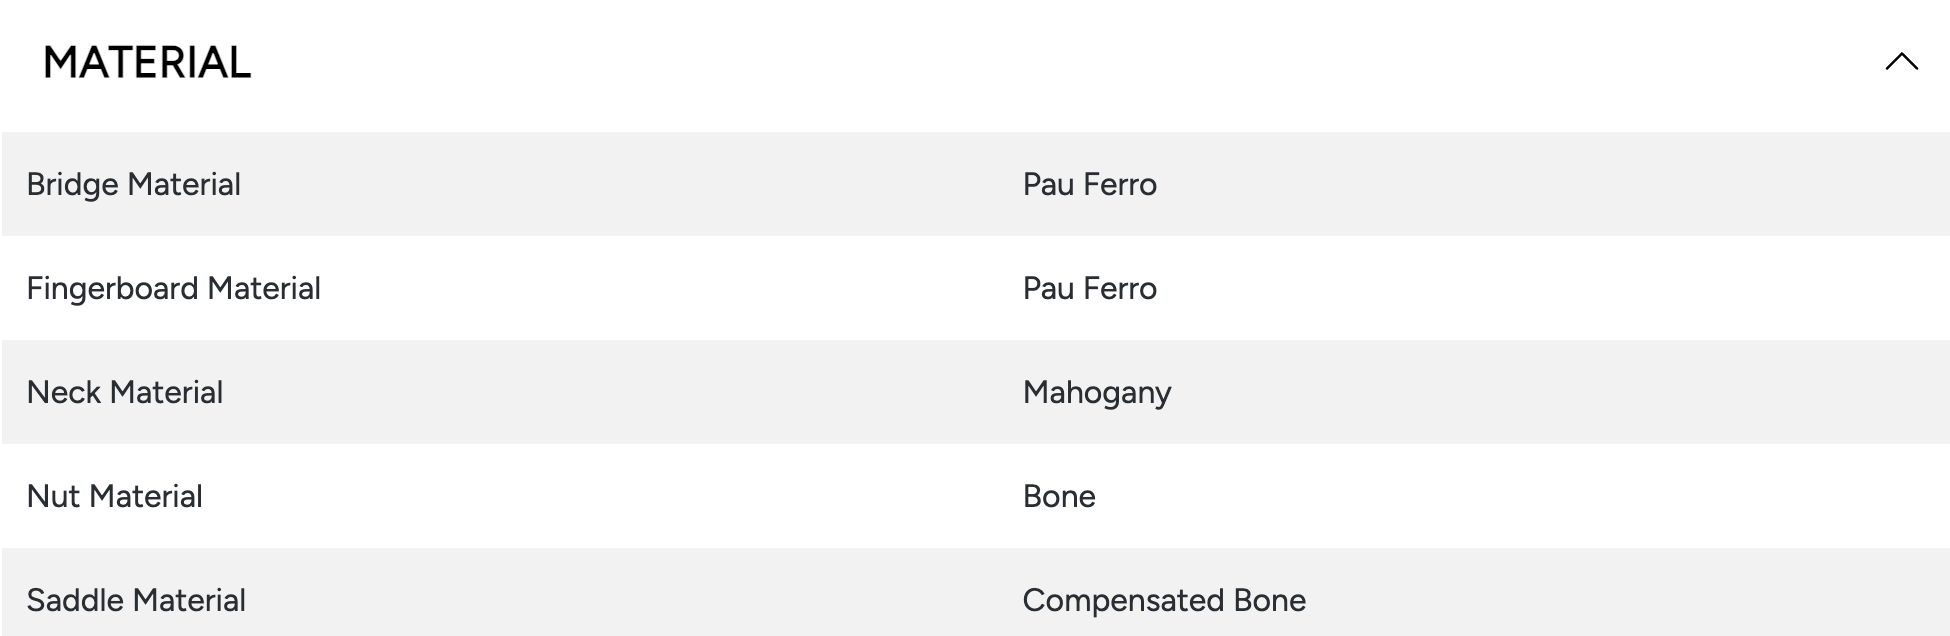This screenshot has width=1950, height=636.
Task: Click the Pau Ferro value for Fingerboard Material
Action: click(x=1089, y=289)
